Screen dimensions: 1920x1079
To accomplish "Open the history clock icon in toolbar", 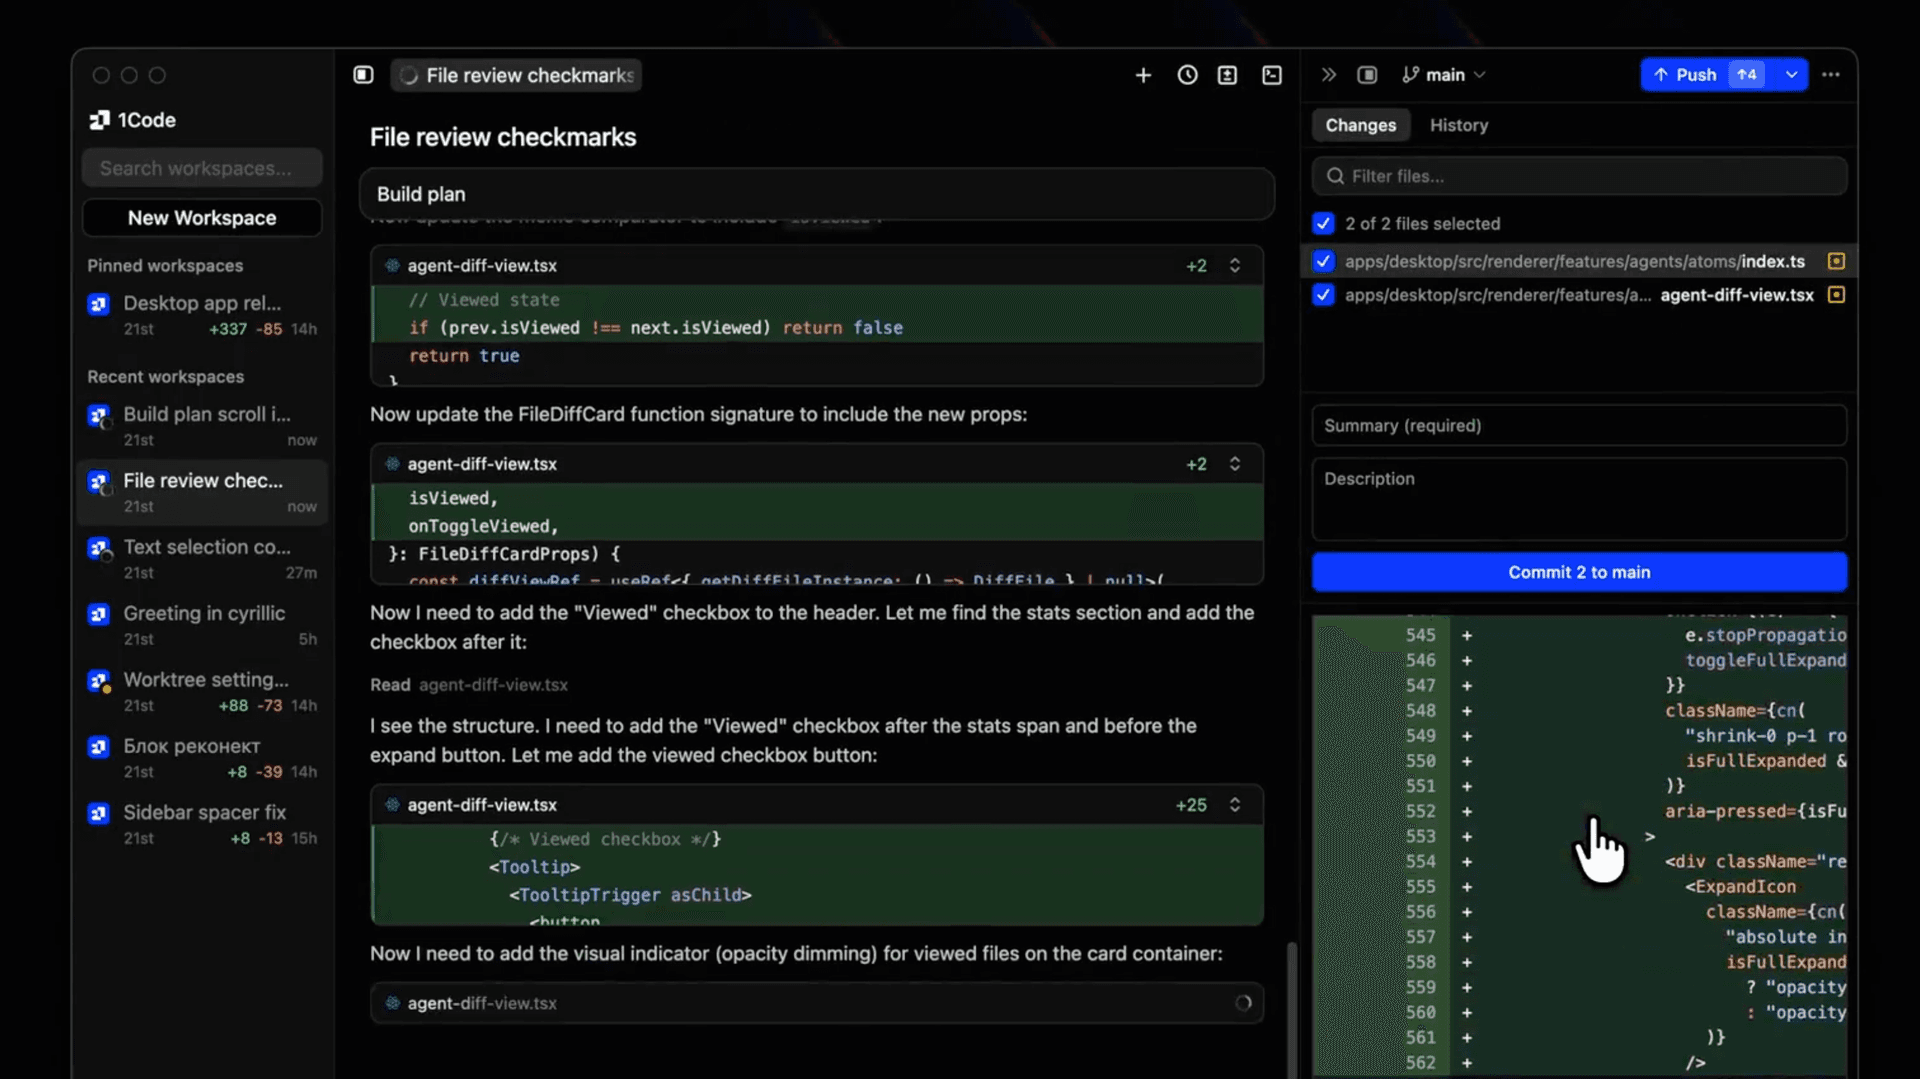I will coord(1186,74).
